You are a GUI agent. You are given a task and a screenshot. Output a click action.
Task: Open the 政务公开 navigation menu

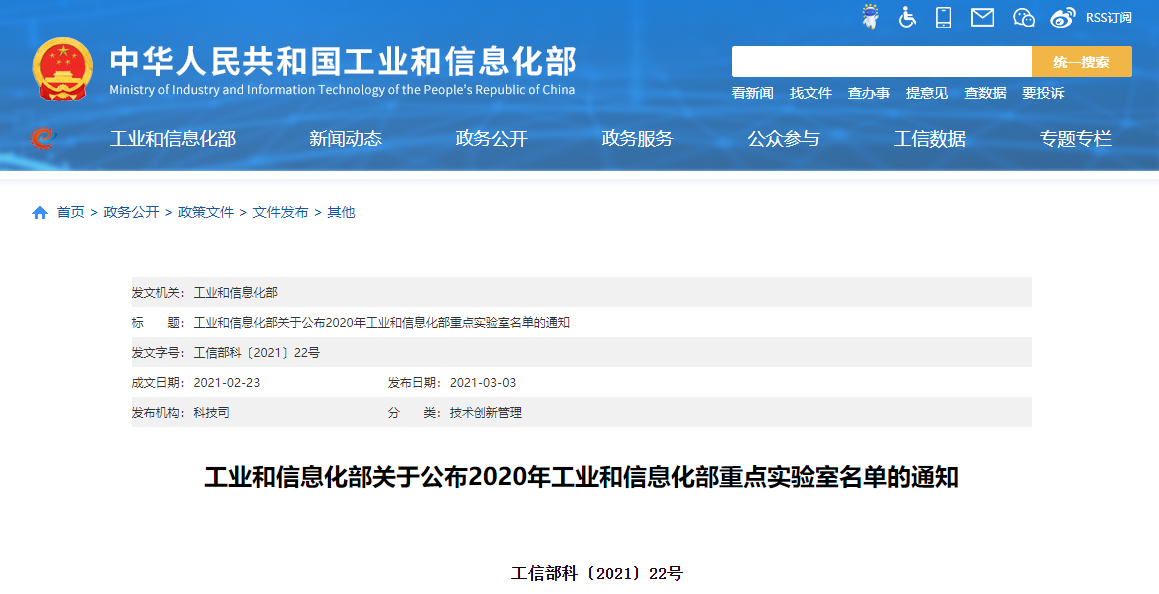tap(492, 138)
